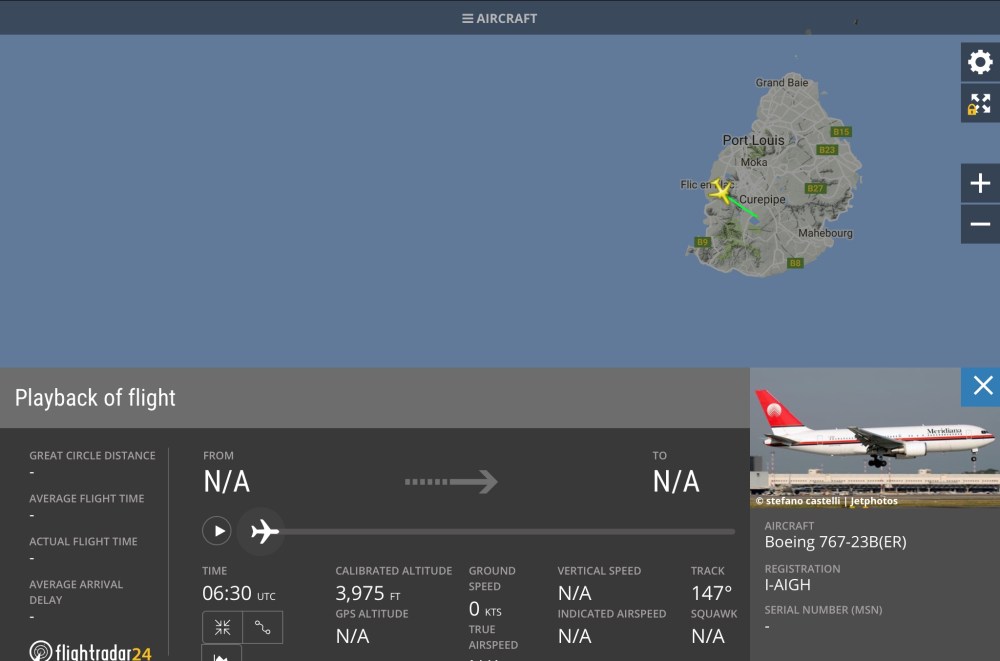Viewport: 1000px width, 661px height.
Task: Click the Port Louis map label
Action: 754,140
